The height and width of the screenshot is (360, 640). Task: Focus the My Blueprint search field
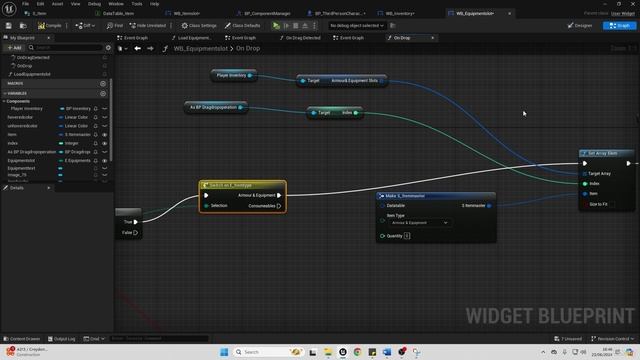tap(65, 48)
